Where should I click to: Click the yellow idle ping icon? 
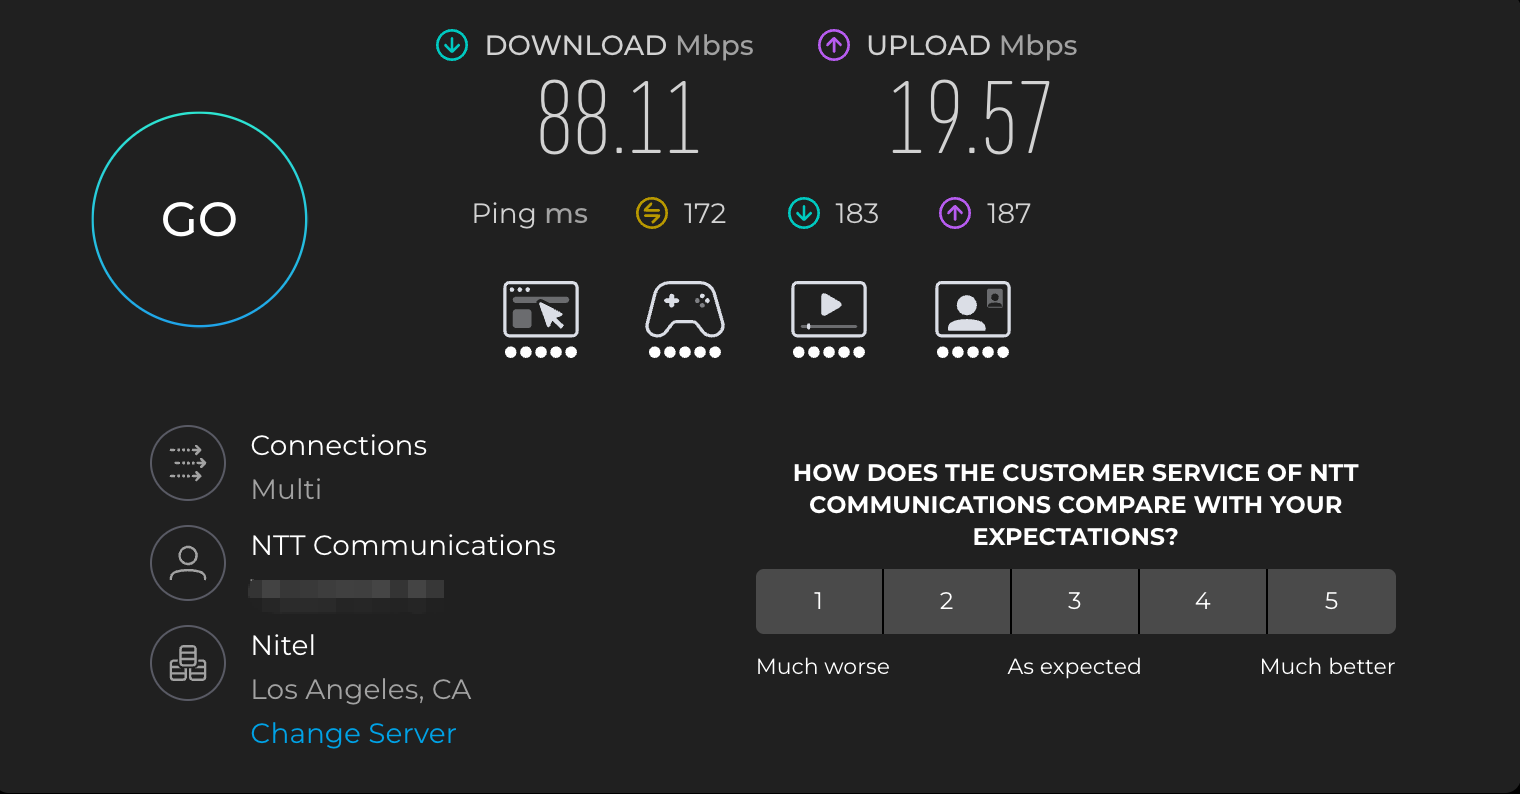[x=651, y=213]
